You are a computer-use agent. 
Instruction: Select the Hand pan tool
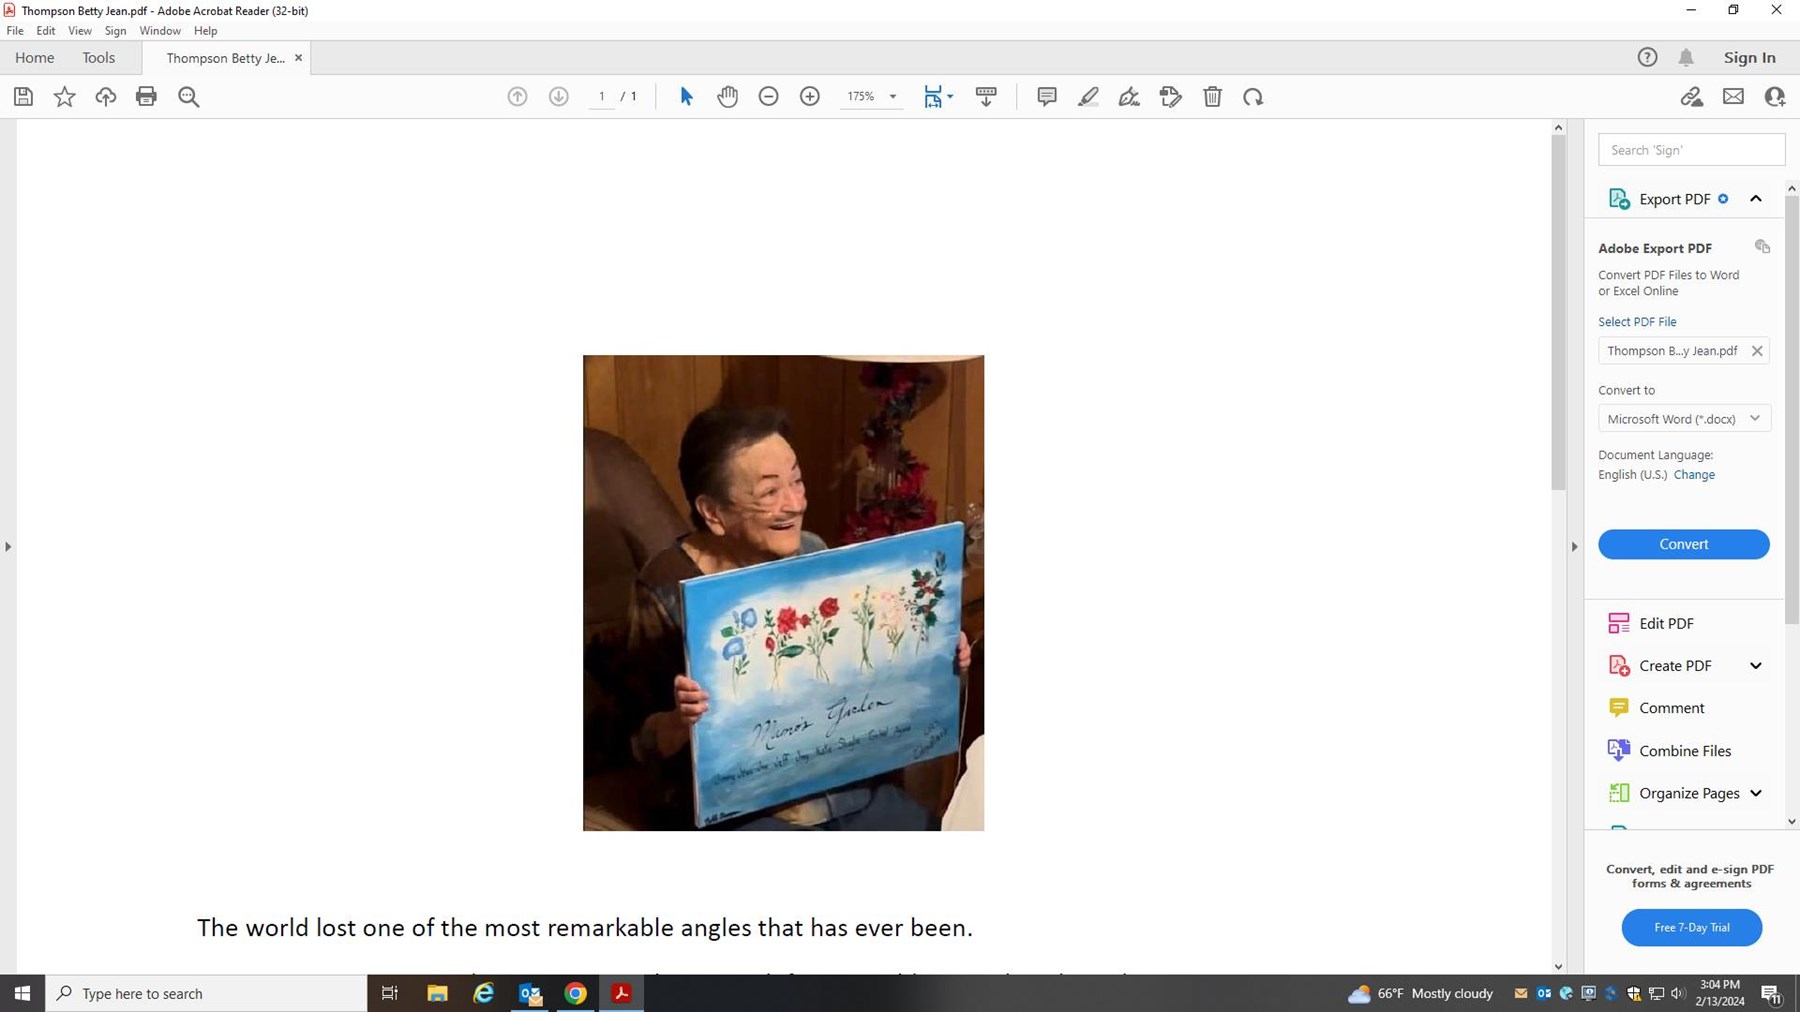[x=727, y=97]
